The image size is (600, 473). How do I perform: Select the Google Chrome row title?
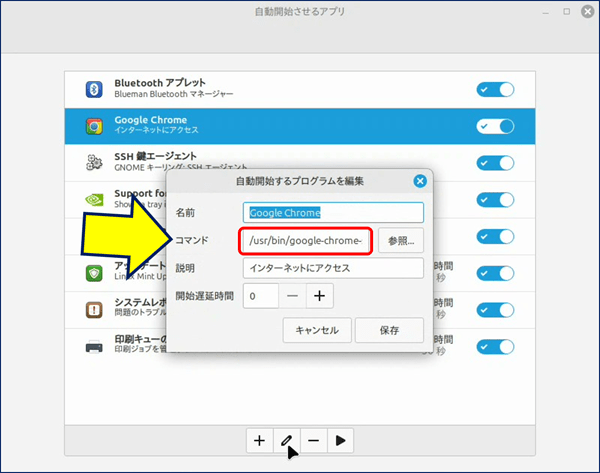tap(151, 120)
